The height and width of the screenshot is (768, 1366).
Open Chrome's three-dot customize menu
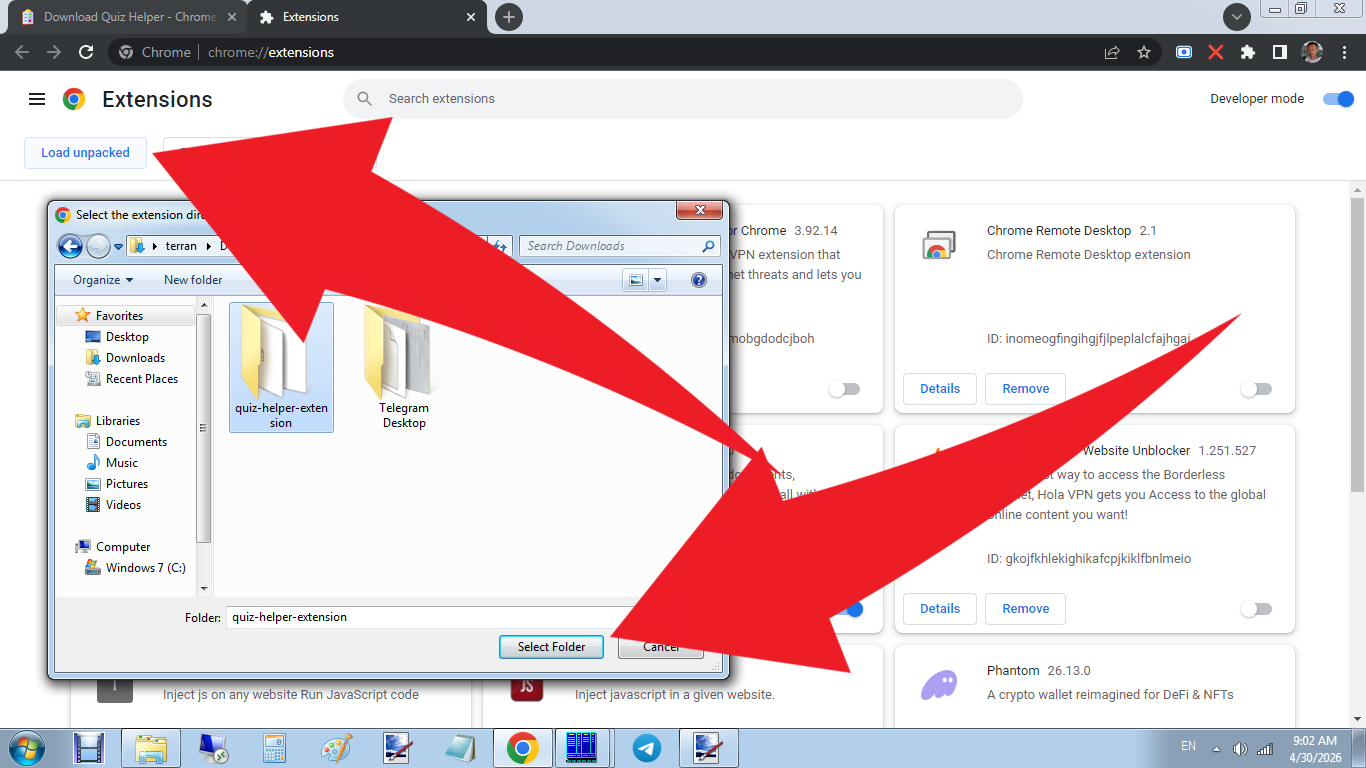pos(1343,52)
